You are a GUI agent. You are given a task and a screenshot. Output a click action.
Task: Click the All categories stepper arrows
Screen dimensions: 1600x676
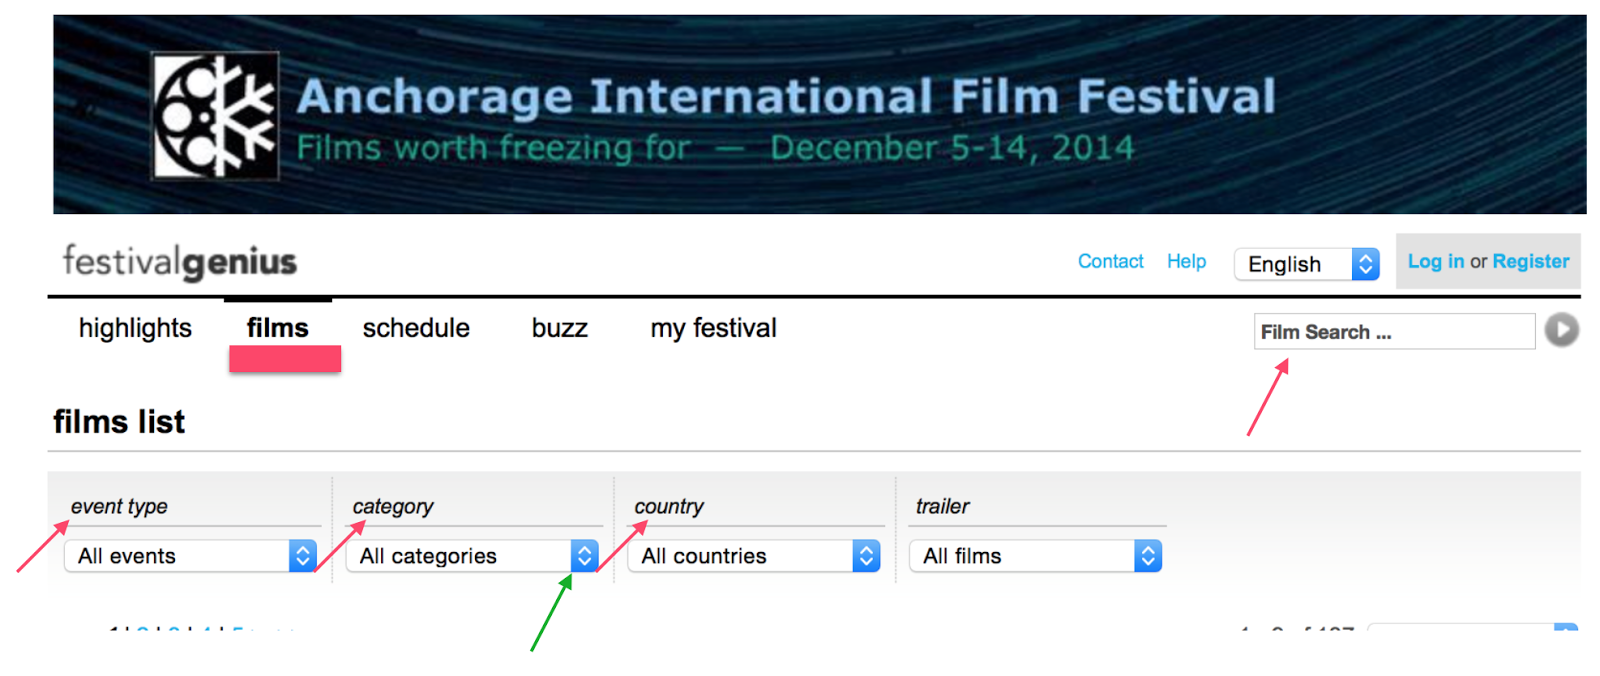(x=585, y=556)
